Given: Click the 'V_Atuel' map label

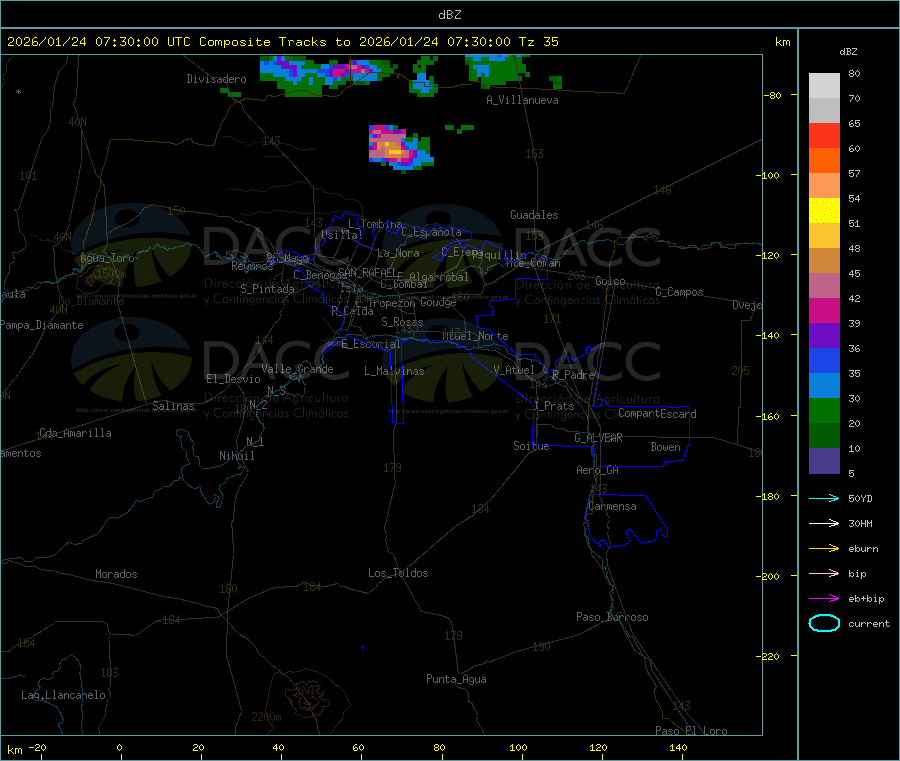Looking at the screenshot, I should (514, 370).
